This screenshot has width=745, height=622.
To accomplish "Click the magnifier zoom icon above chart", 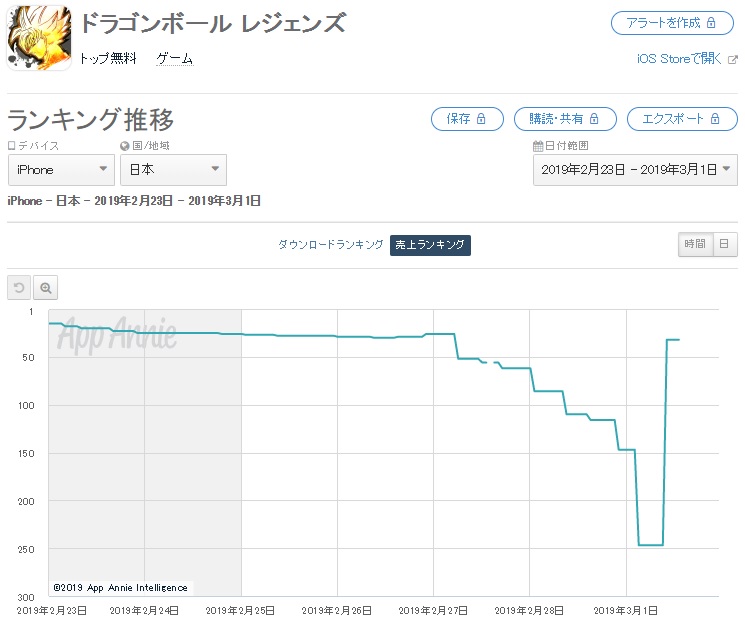I will pyautogui.click(x=46, y=287).
